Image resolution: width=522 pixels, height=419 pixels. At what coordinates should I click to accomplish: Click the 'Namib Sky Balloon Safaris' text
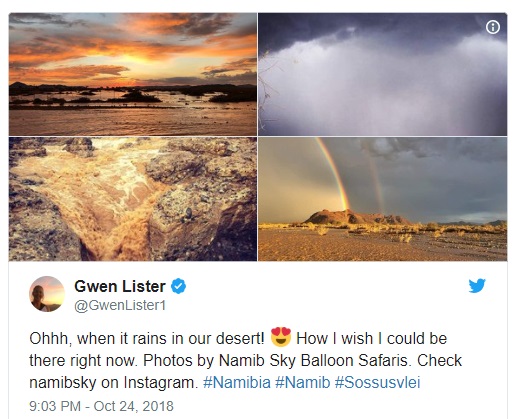[x=313, y=361]
